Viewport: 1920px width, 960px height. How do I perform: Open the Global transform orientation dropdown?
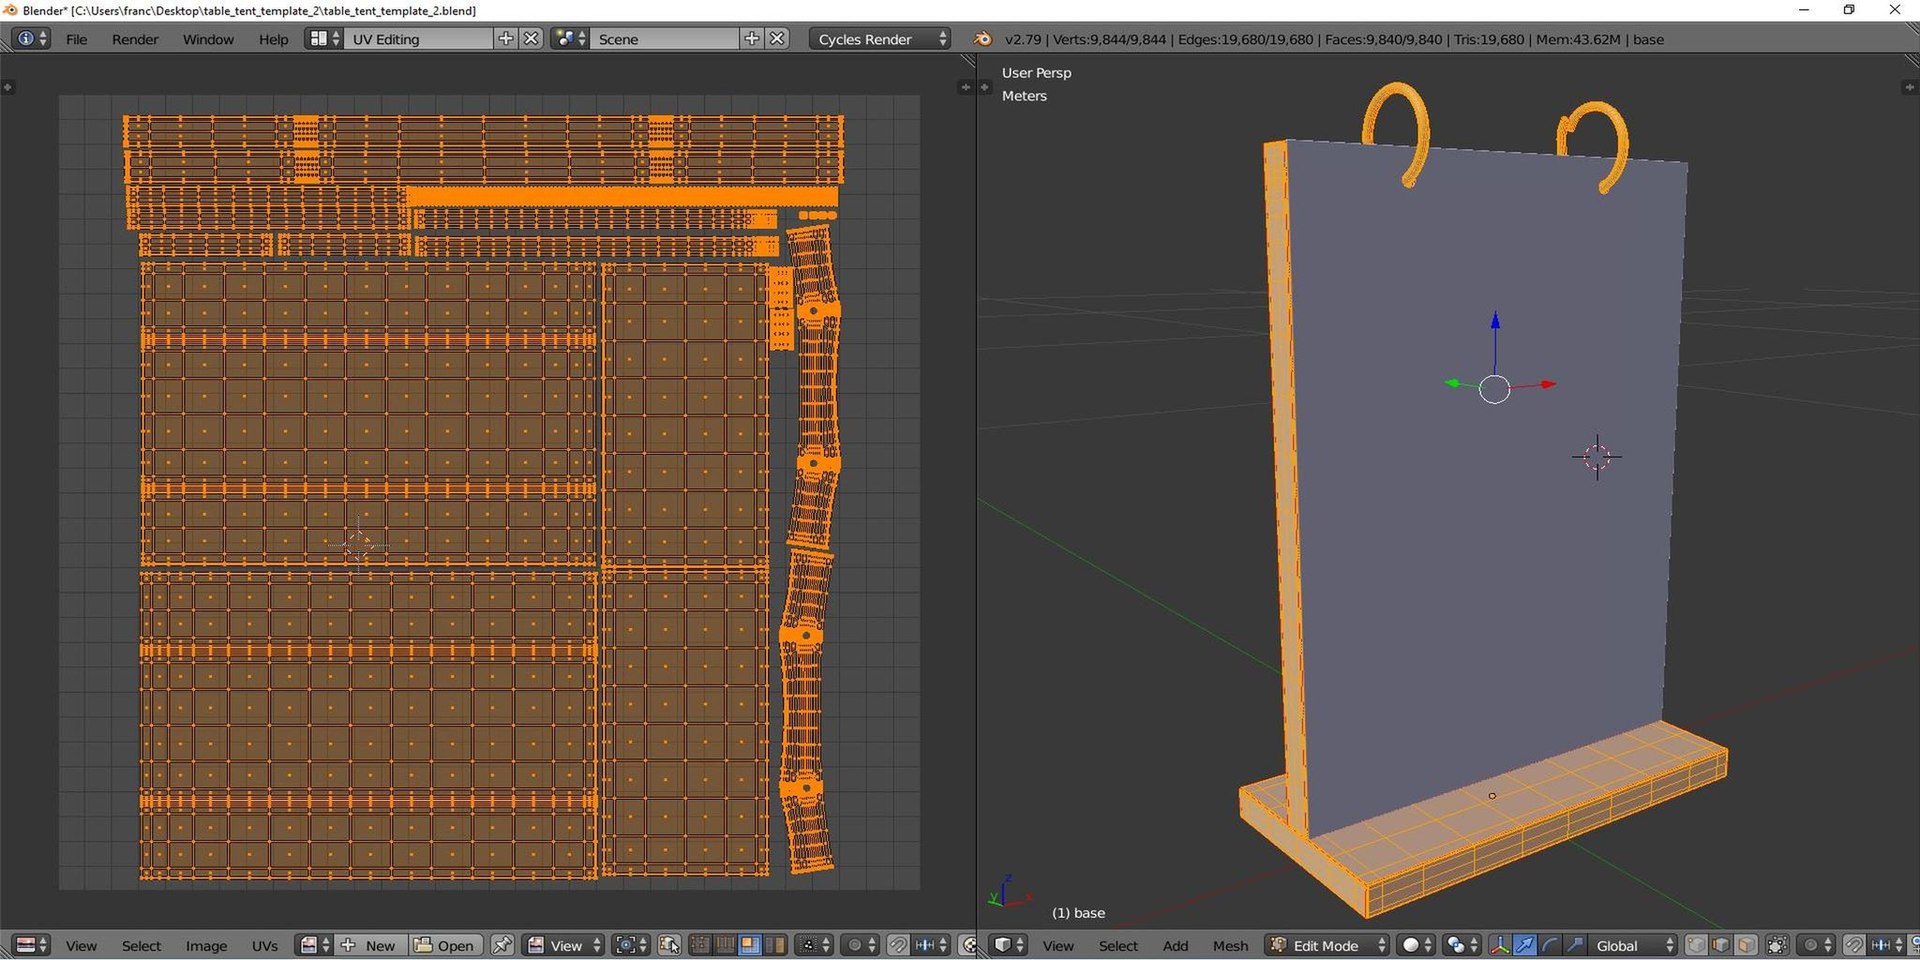click(x=1633, y=945)
